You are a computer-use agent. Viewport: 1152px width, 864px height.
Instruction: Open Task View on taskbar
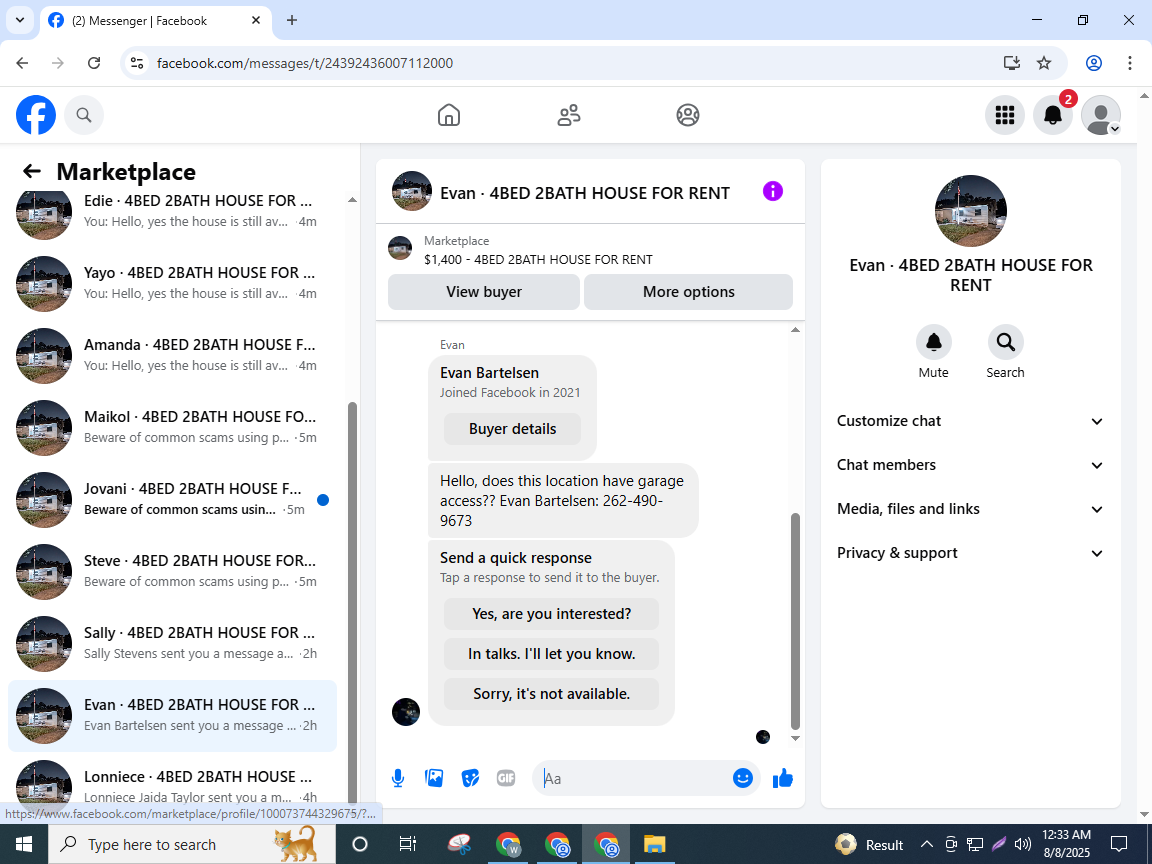[x=407, y=844]
